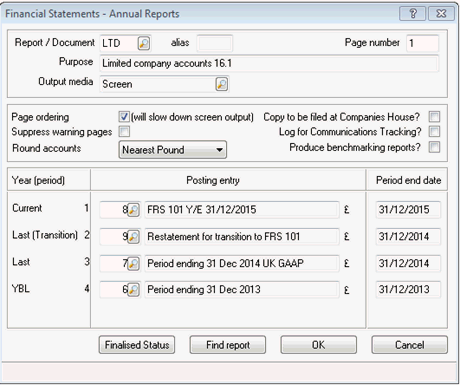Click Last (Transition) period end date field

pyautogui.click(x=408, y=237)
